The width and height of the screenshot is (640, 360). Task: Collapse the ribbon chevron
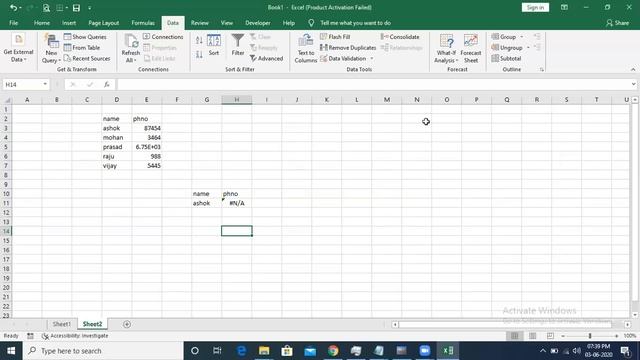point(633,70)
